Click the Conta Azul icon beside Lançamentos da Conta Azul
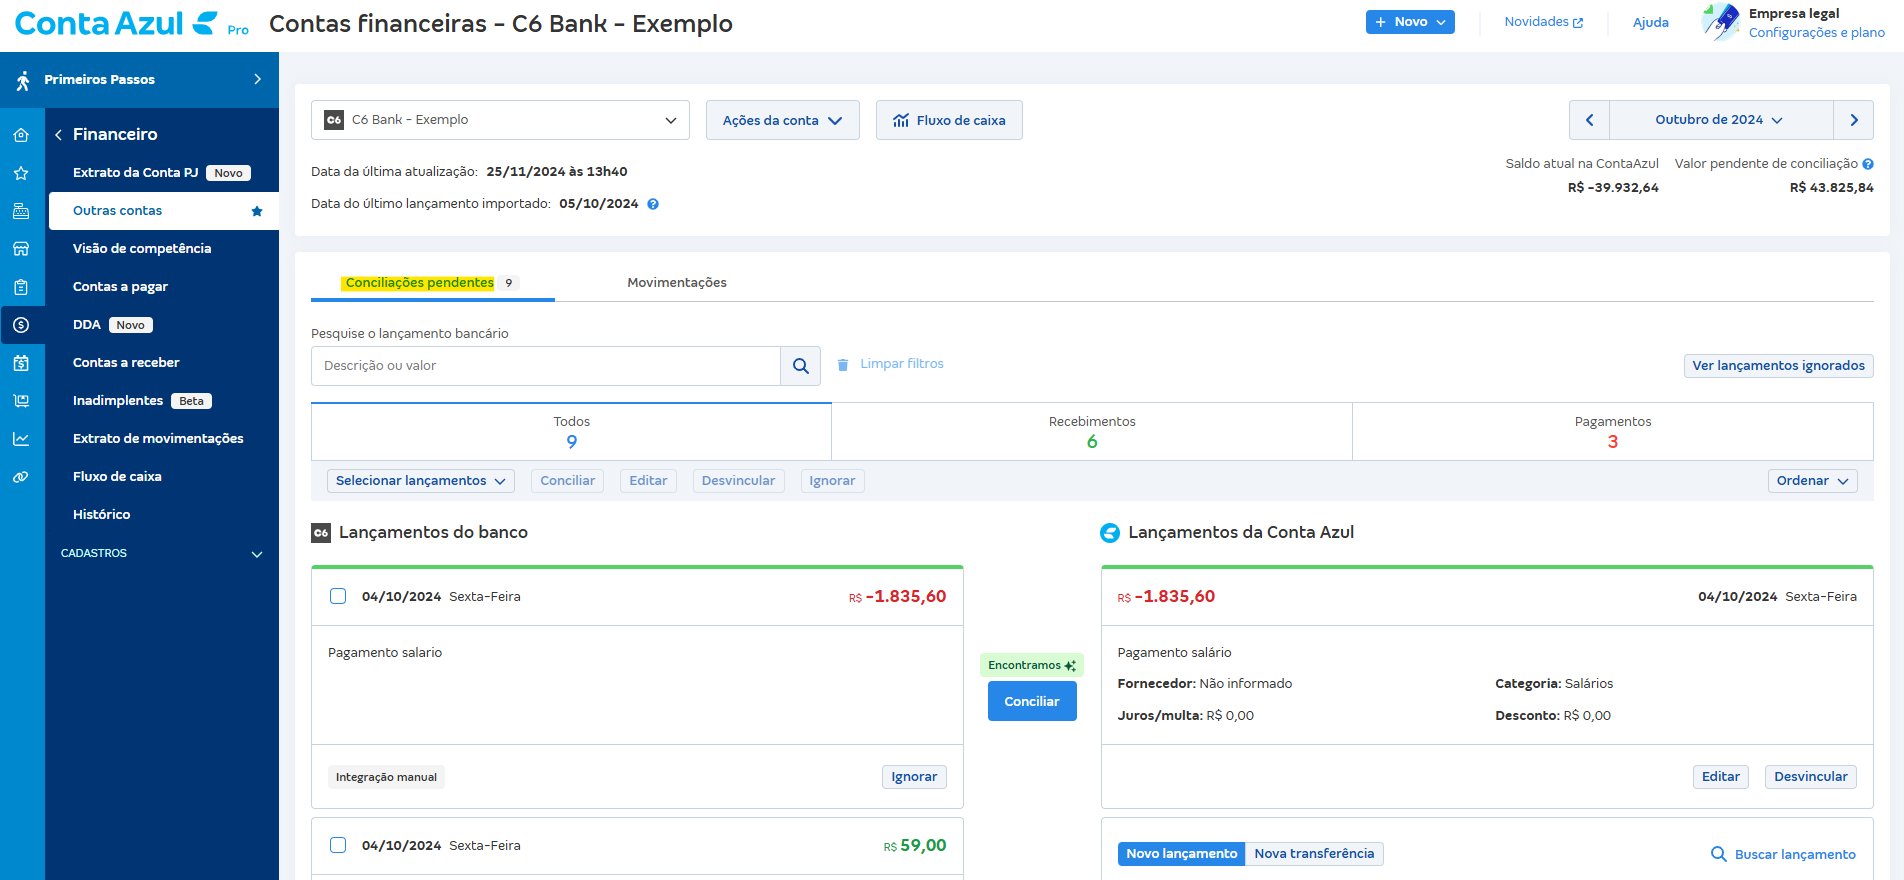The image size is (1904, 880). click(1110, 533)
